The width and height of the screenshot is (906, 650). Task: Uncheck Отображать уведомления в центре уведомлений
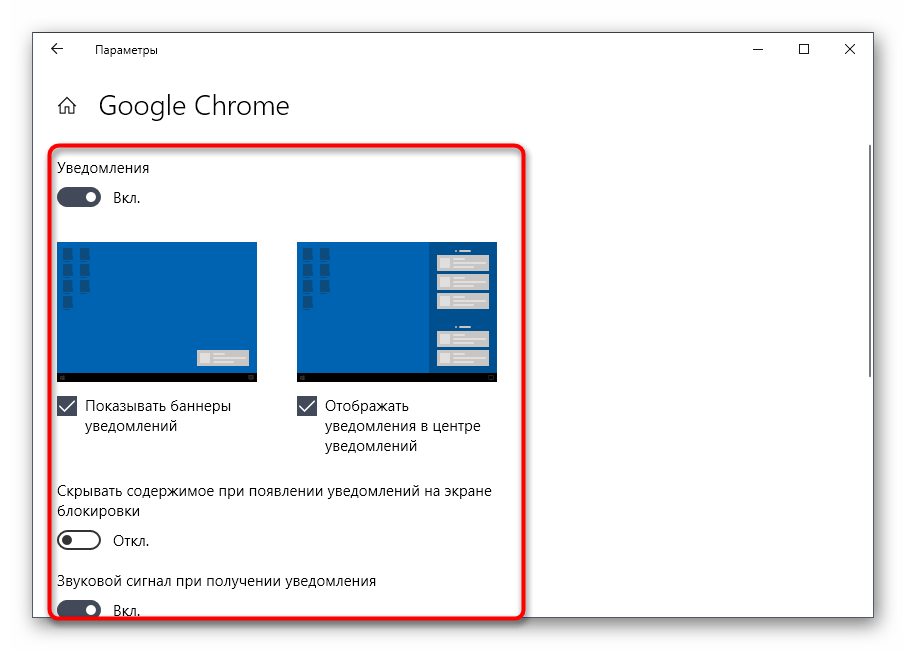(307, 406)
